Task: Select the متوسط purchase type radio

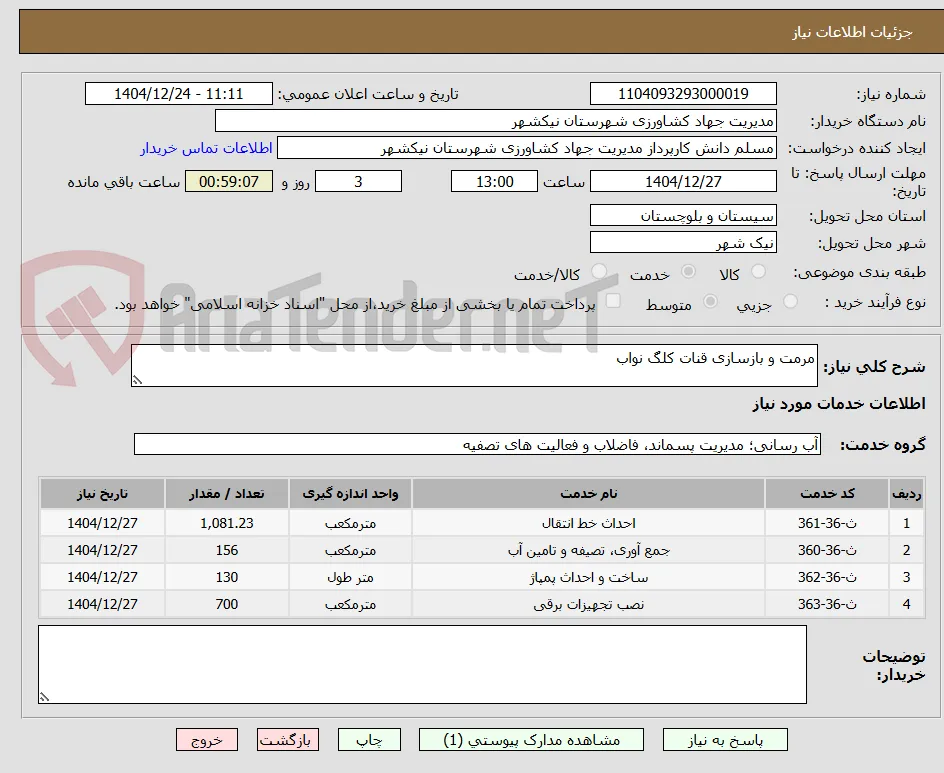Action: tap(710, 302)
